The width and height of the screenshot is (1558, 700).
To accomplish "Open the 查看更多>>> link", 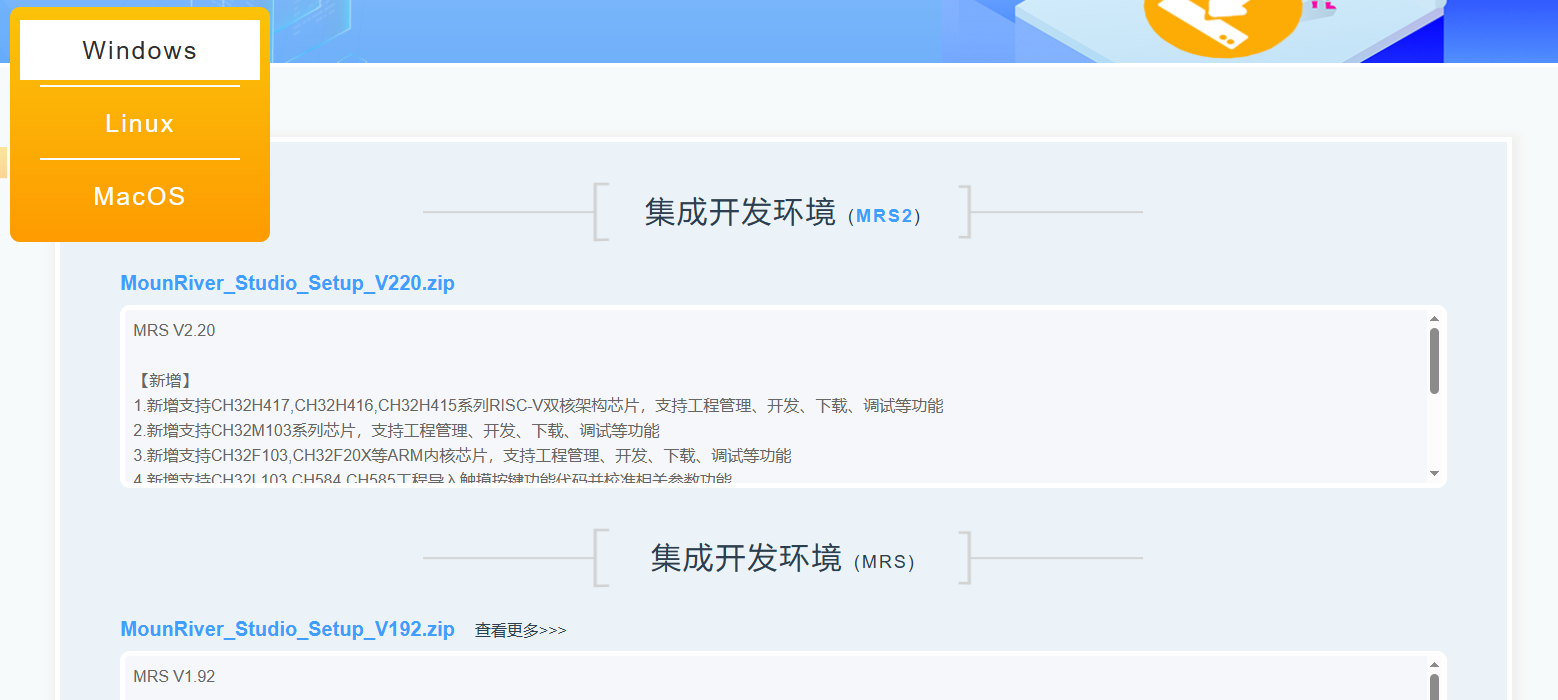I will [x=520, y=630].
